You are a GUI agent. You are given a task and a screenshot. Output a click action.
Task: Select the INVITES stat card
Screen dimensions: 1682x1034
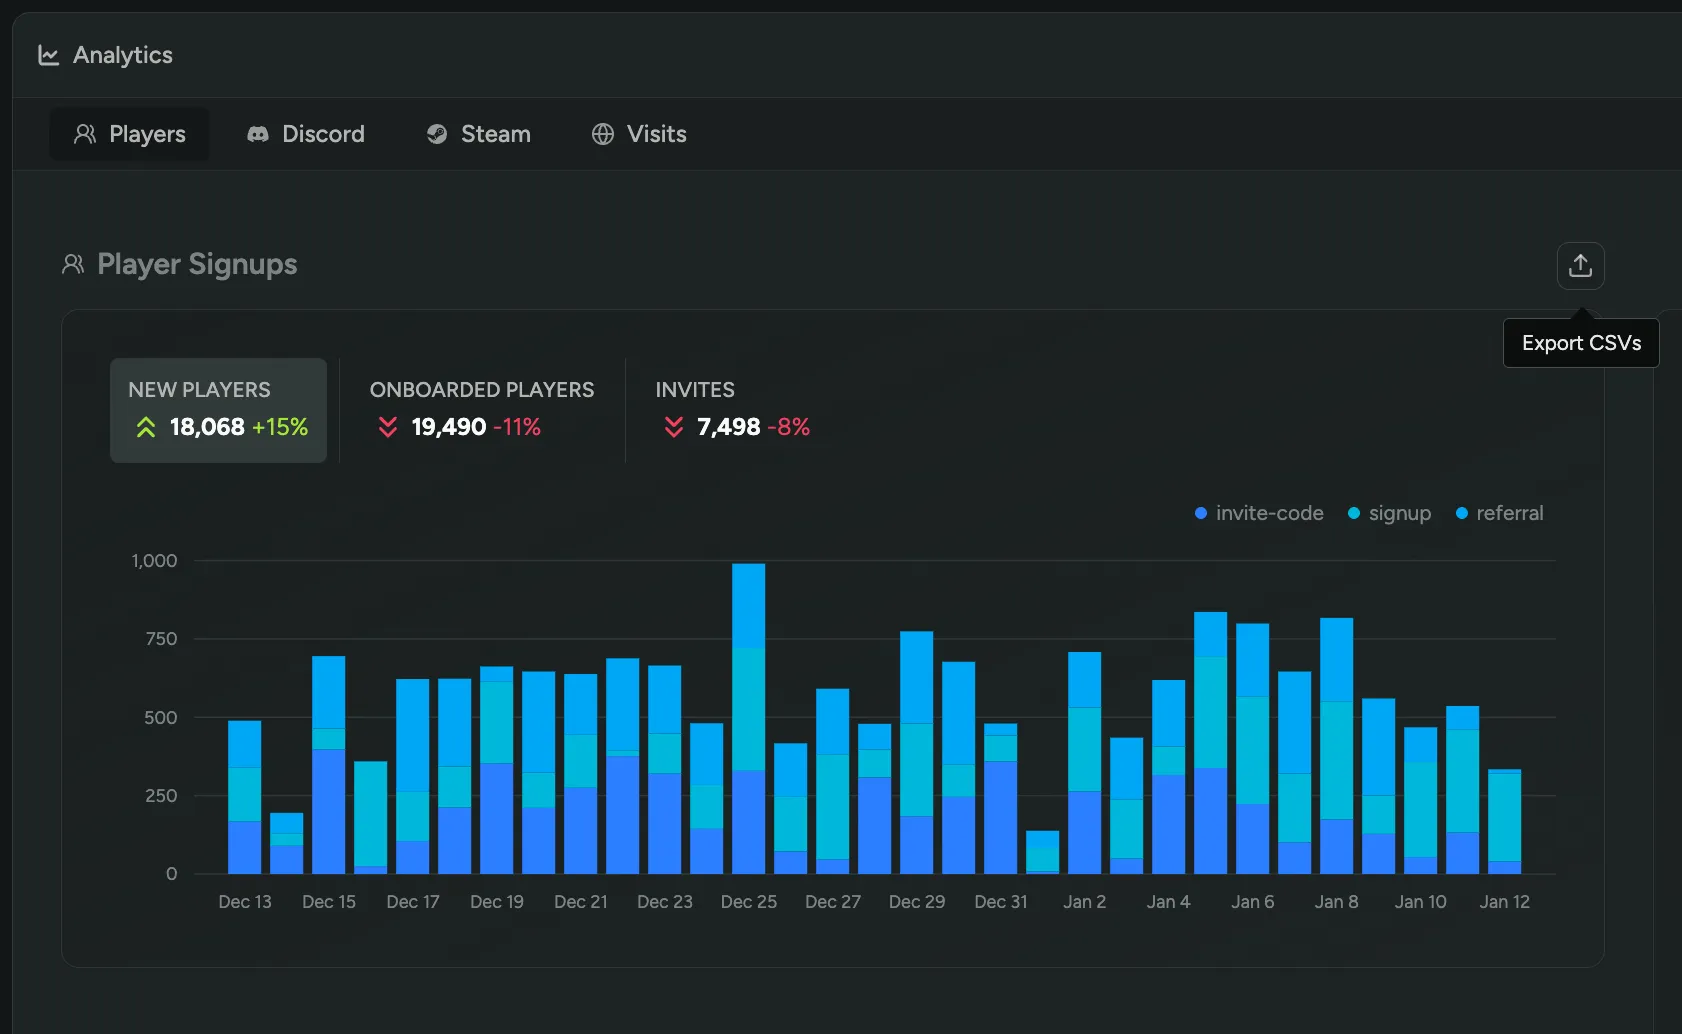[x=735, y=410]
